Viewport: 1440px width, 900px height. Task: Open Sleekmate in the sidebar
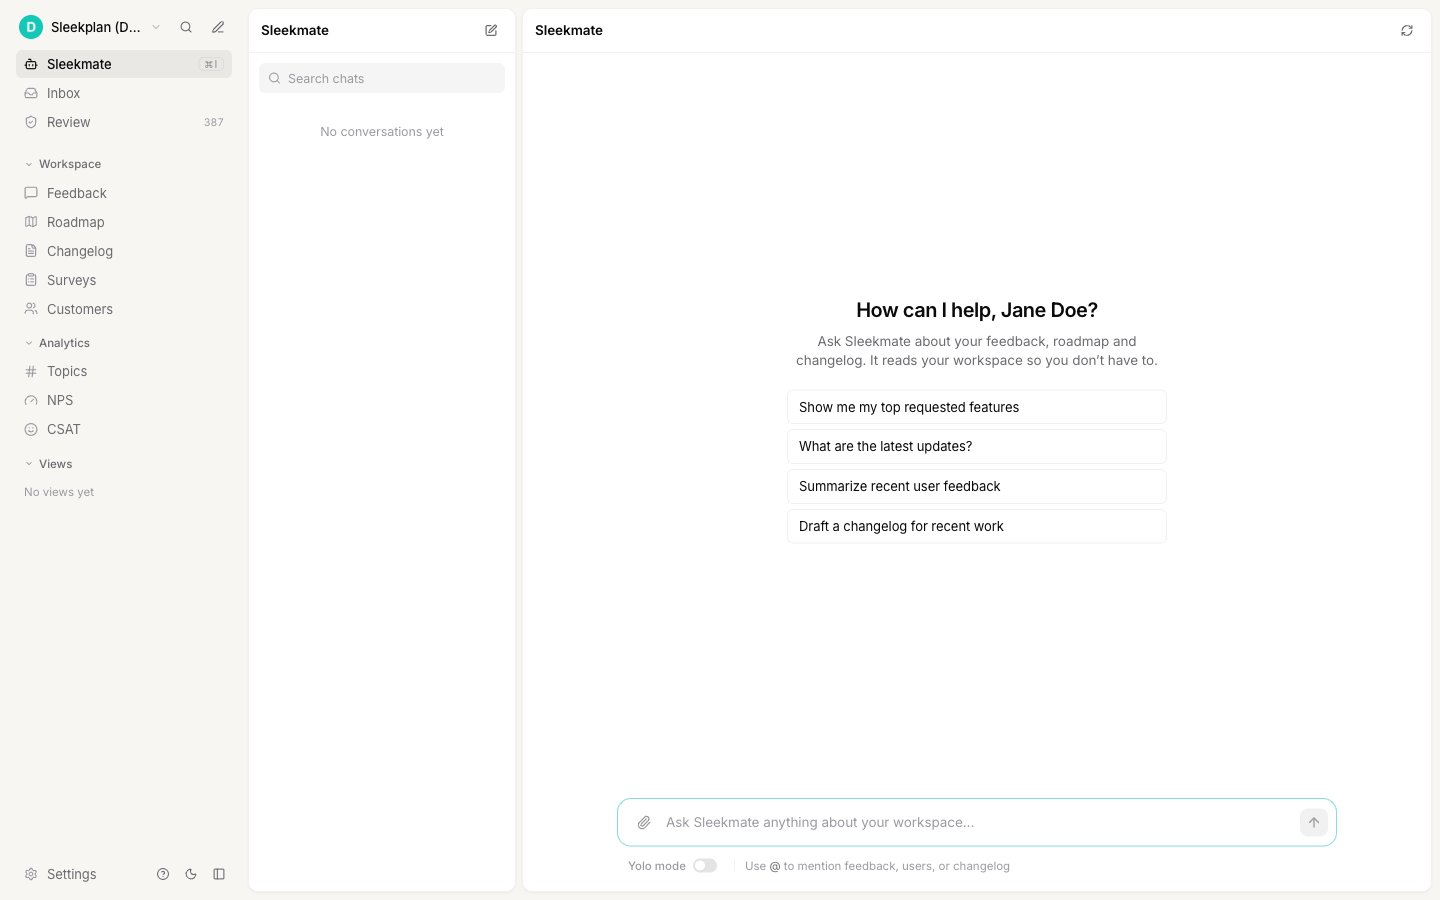(x=124, y=64)
